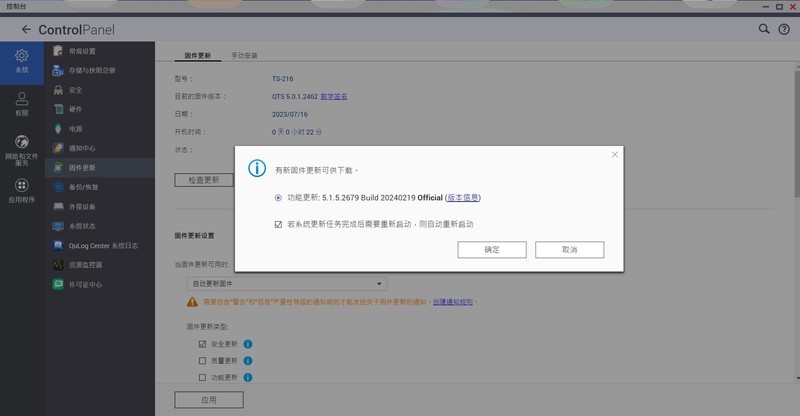Open 应用程序 grid icon in sidebar
800x416 pixels.
click(21, 185)
